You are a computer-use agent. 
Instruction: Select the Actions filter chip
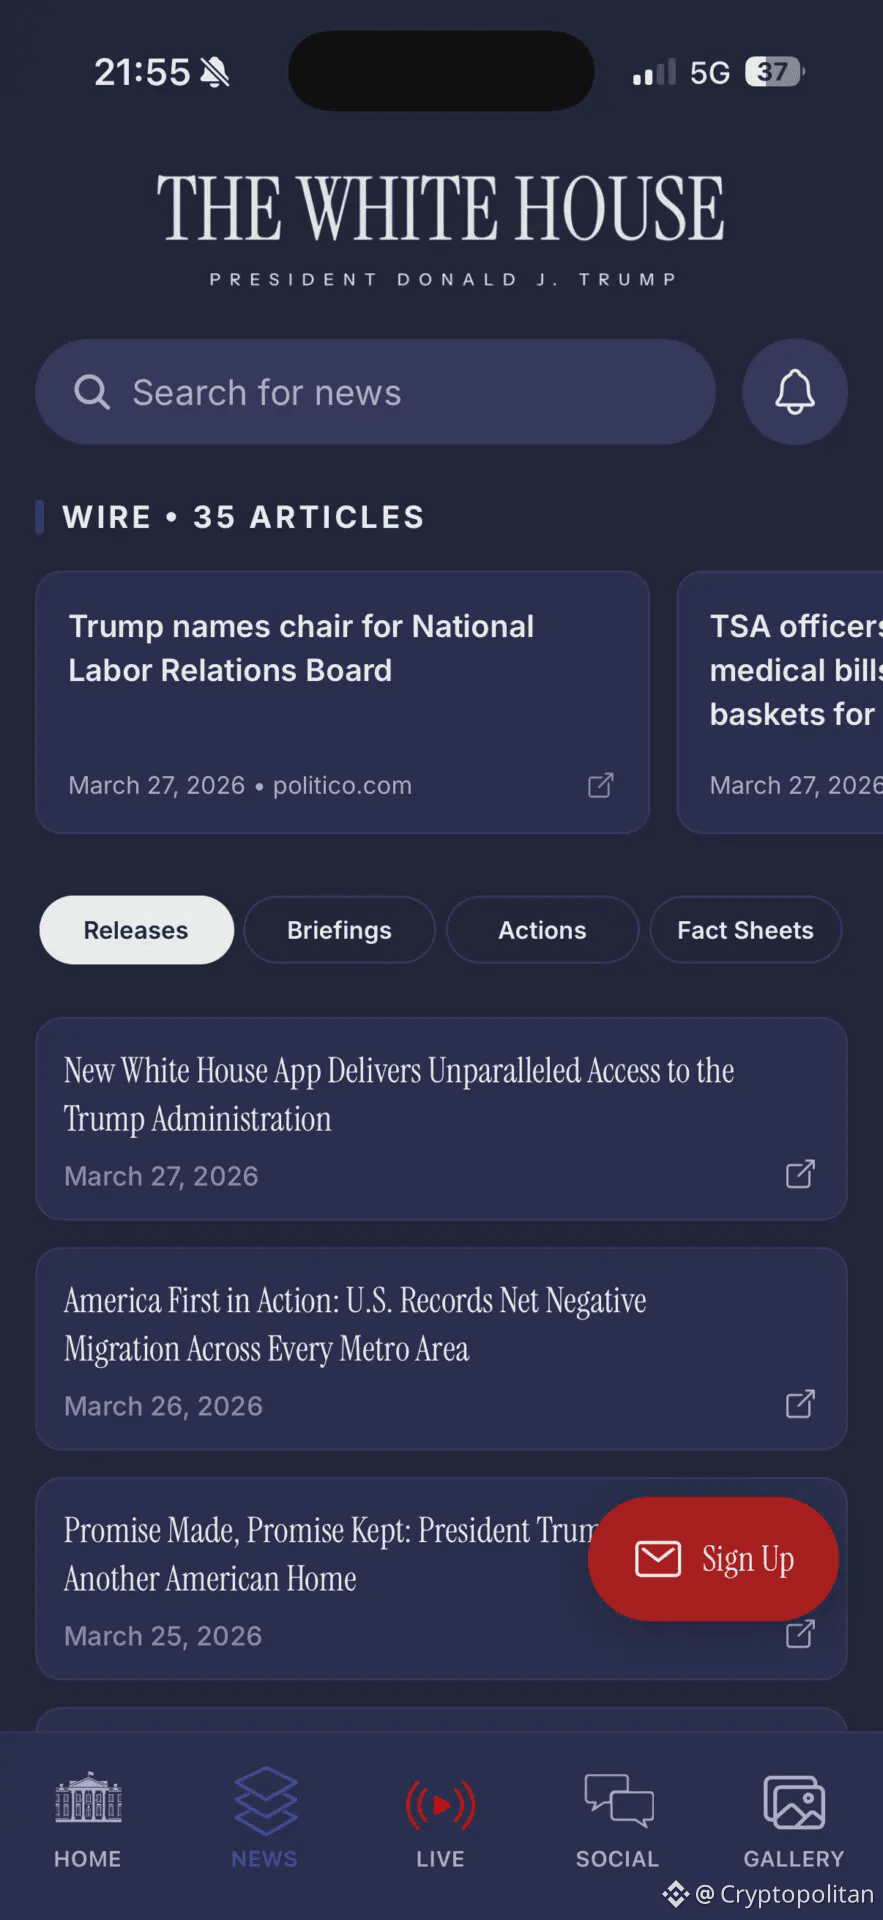coord(542,930)
